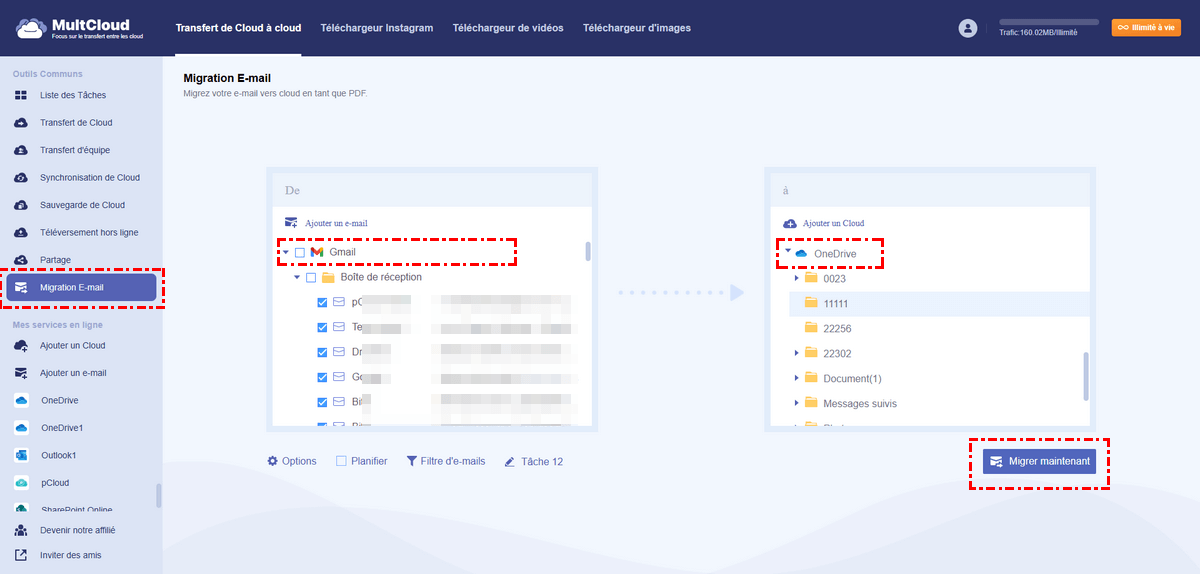
Task: Select the Document(1) folder name
Action: 852,378
